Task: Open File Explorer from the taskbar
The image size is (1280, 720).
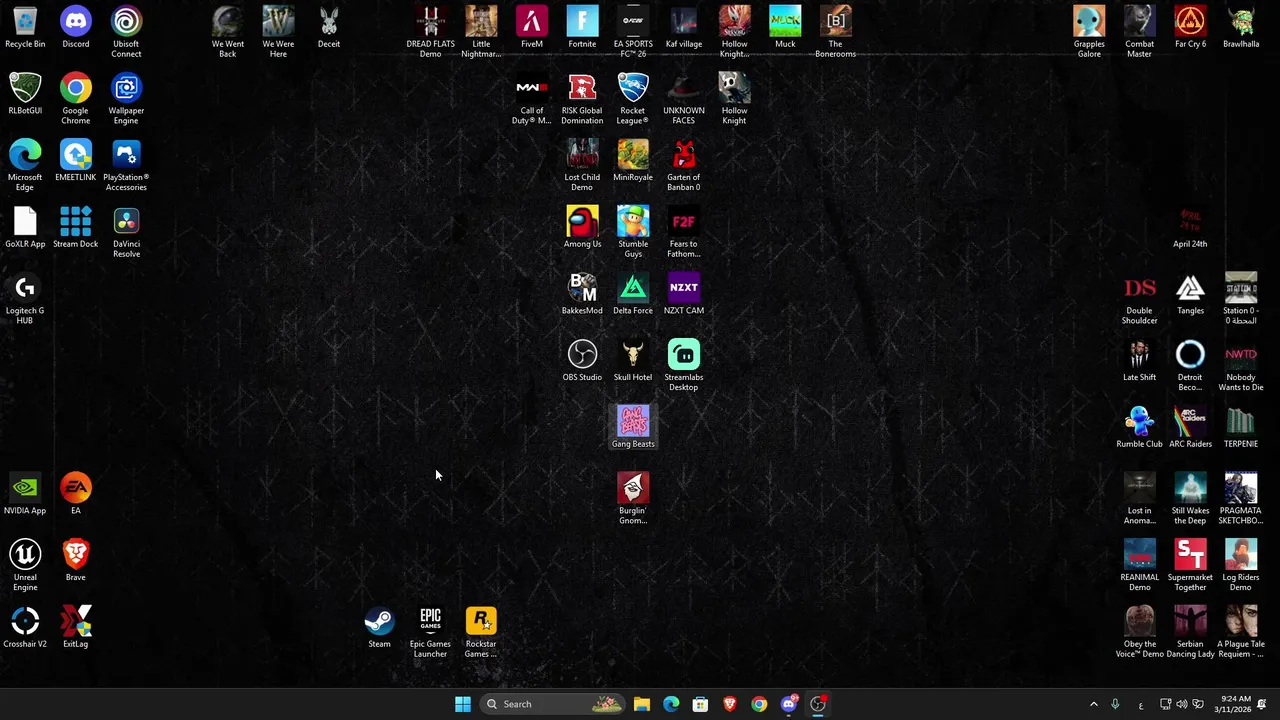Action: 642,704
